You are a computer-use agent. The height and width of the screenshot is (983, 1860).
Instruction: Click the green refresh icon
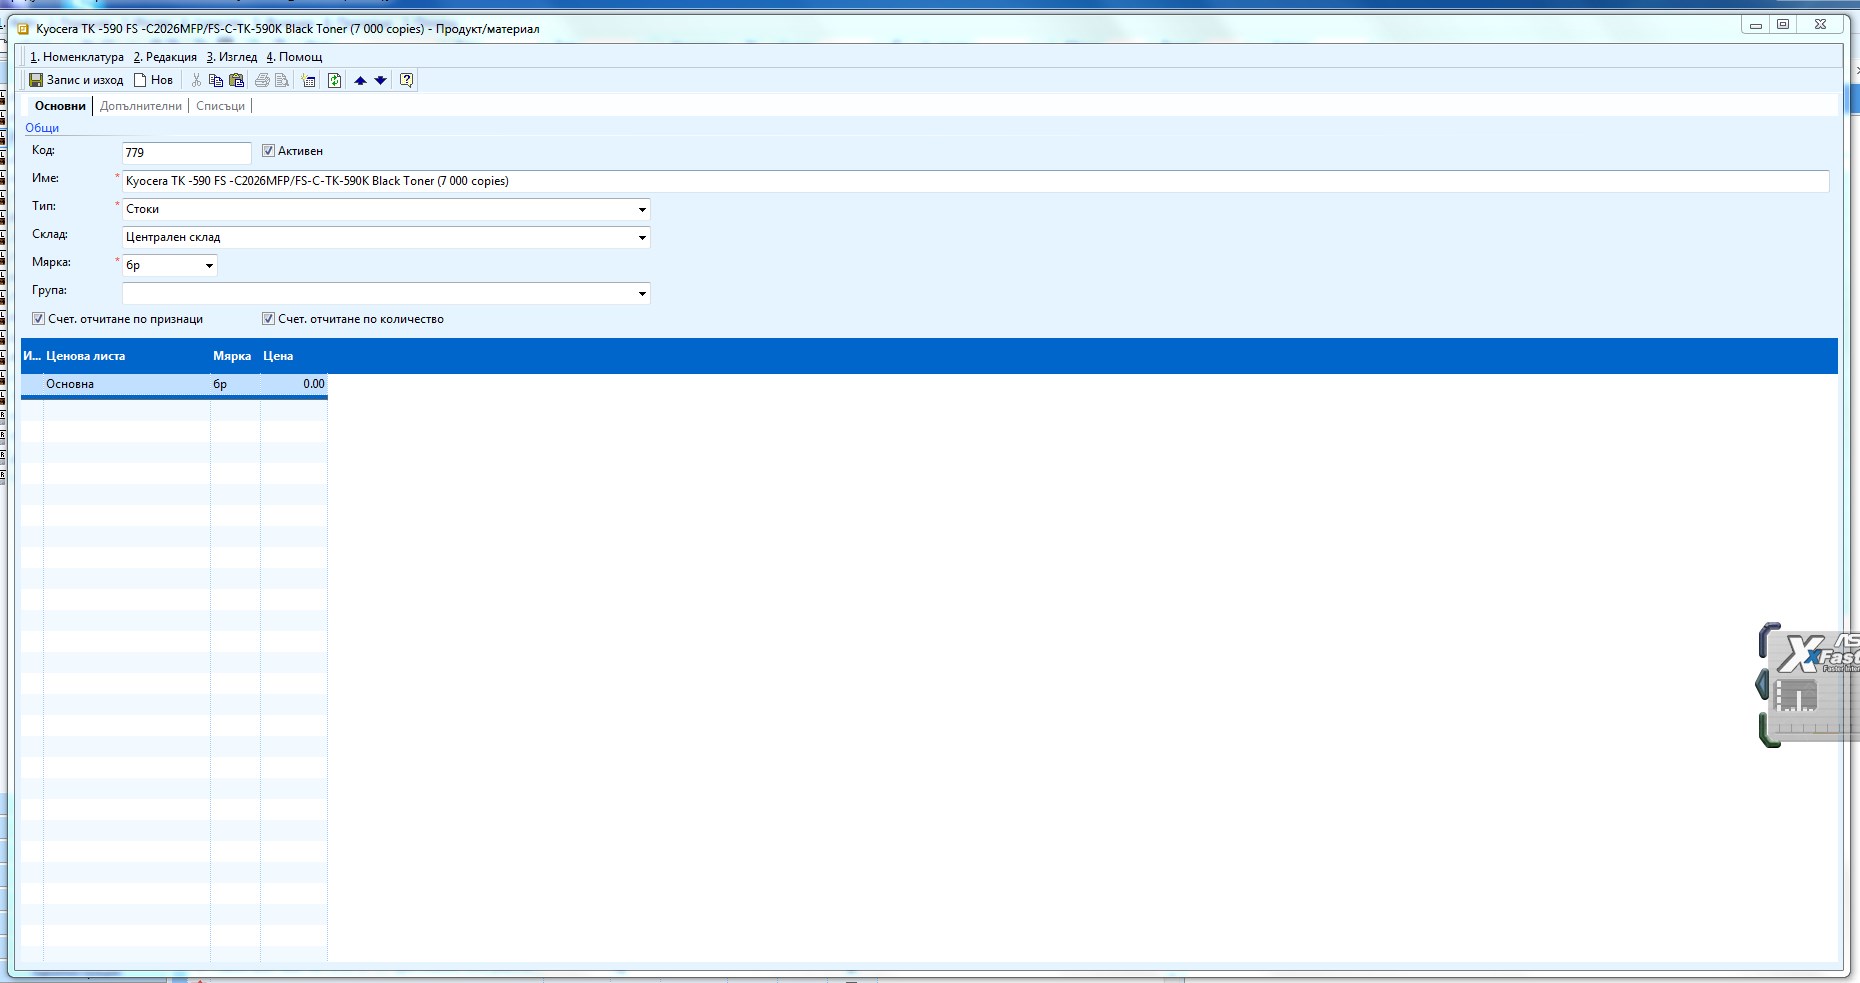pos(335,80)
